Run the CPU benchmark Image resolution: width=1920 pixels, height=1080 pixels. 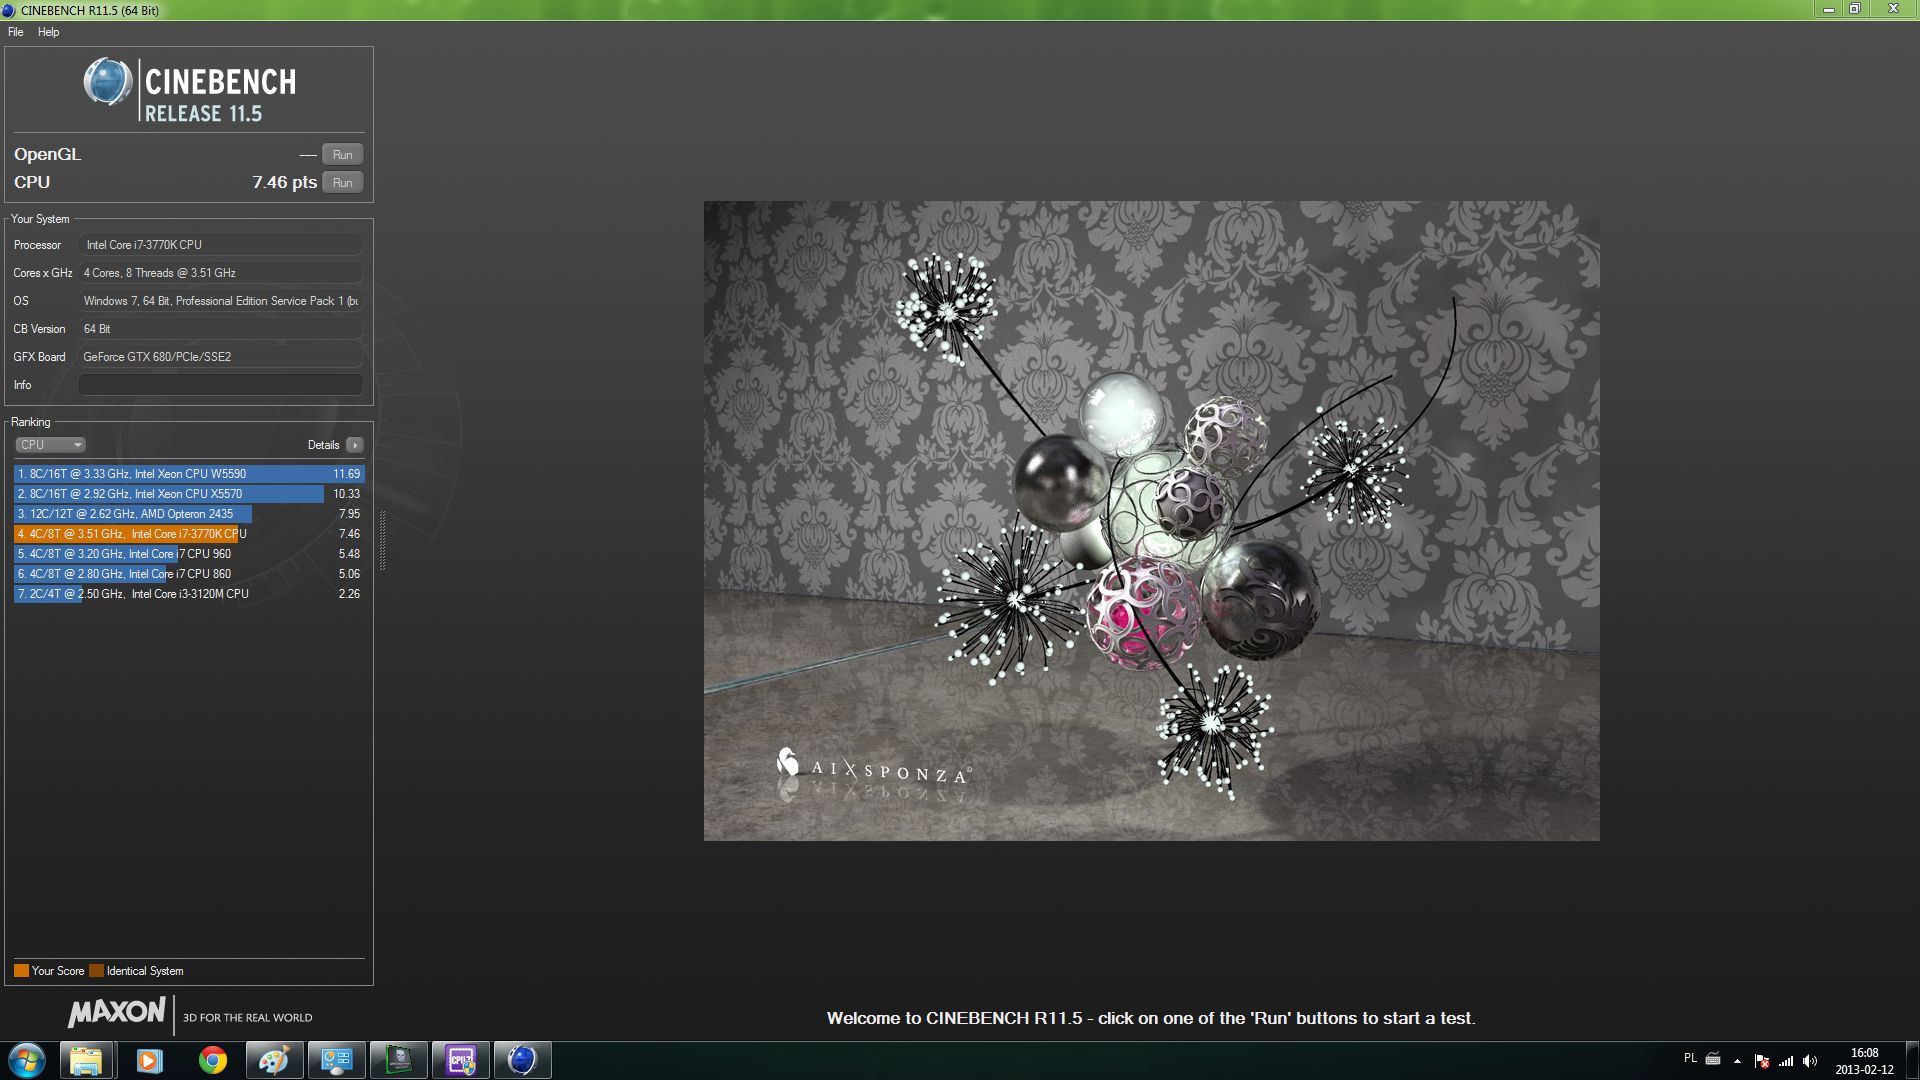coord(342,183)
